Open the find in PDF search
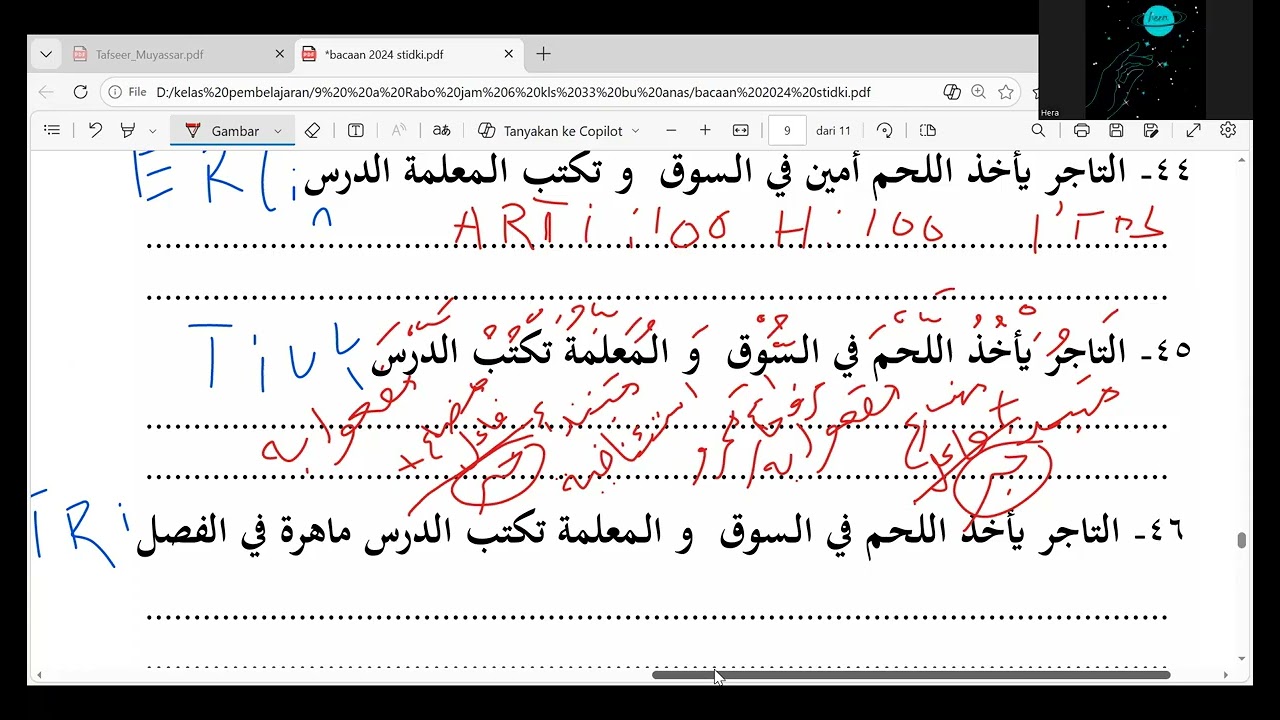Image resolution: width=1280 pixels, height=720 pixels. point(1038,130)
